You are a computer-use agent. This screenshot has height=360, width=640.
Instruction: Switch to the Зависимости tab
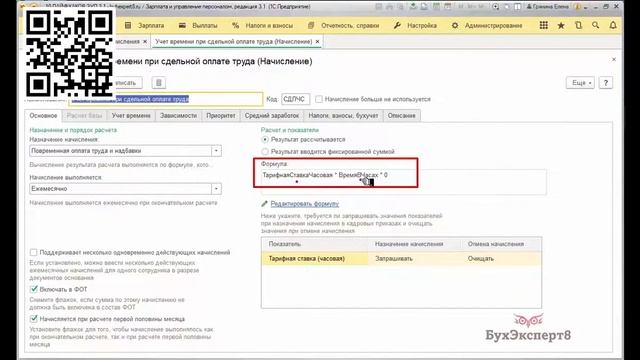[x=178, y=116]
